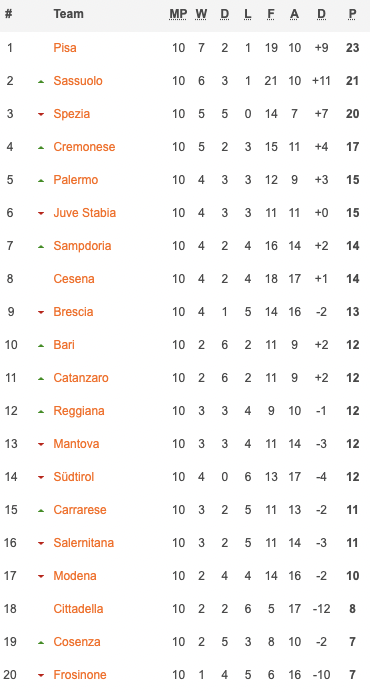Click the red down arrow beside Juve Stabia
The width and height of the screenshot is (370, 692).
point(41,213)
